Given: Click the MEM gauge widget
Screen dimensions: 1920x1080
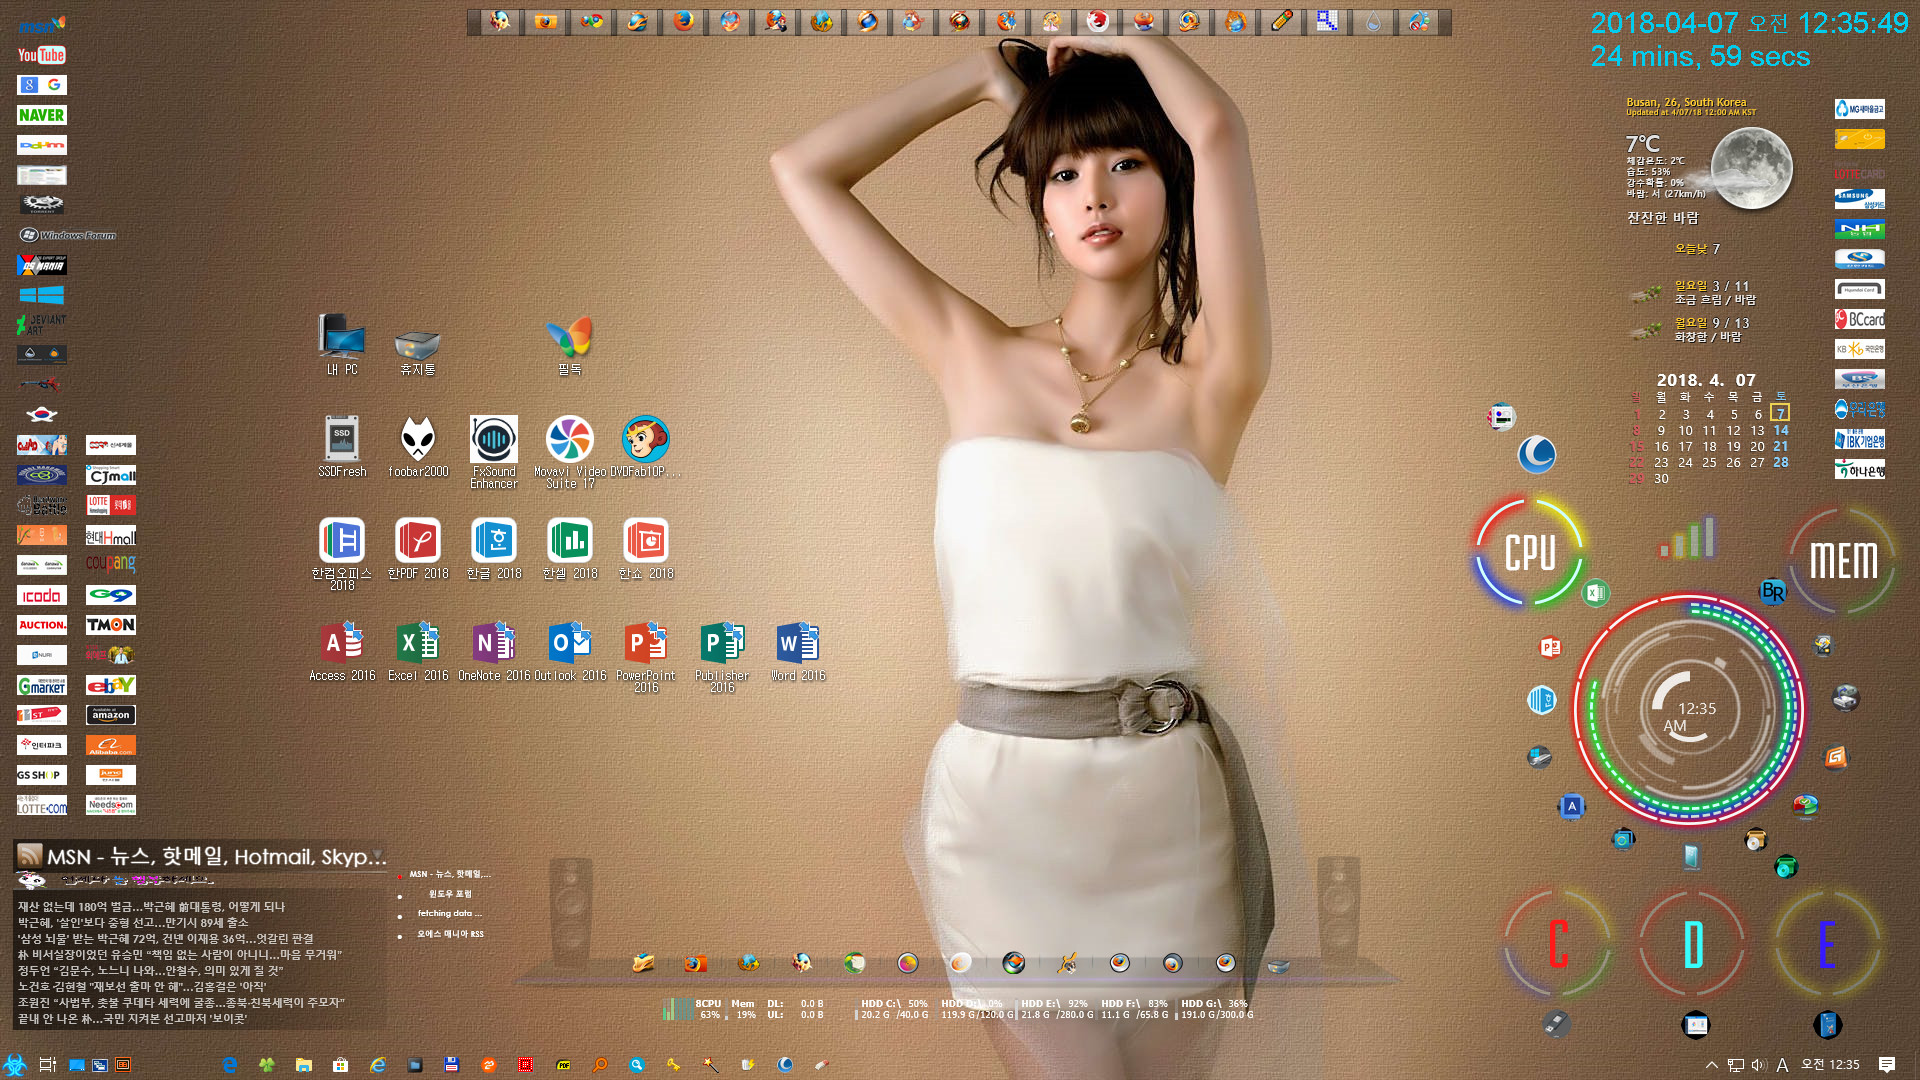Looking at the screenshot, I should click(x=1843, y=560).
